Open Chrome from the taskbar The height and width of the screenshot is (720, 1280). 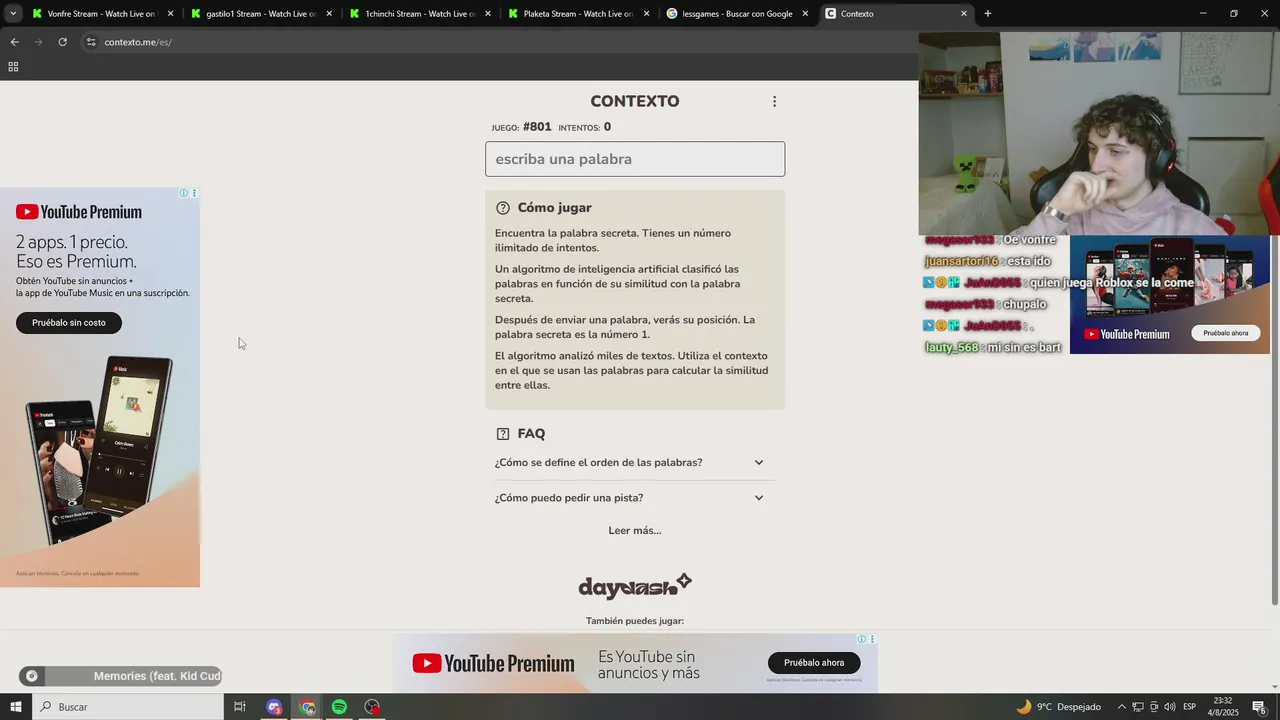pyautogui.click(x=307, y=707)
